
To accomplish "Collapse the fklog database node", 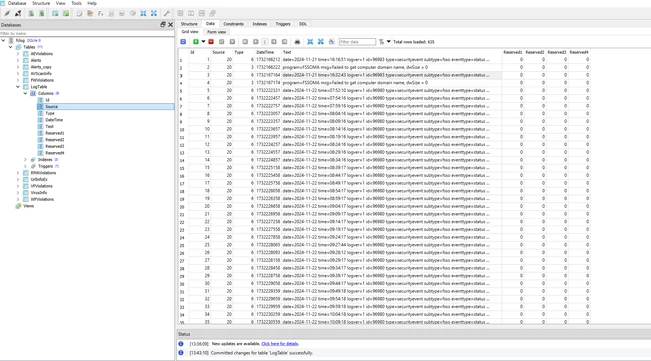I will (3, 40).
